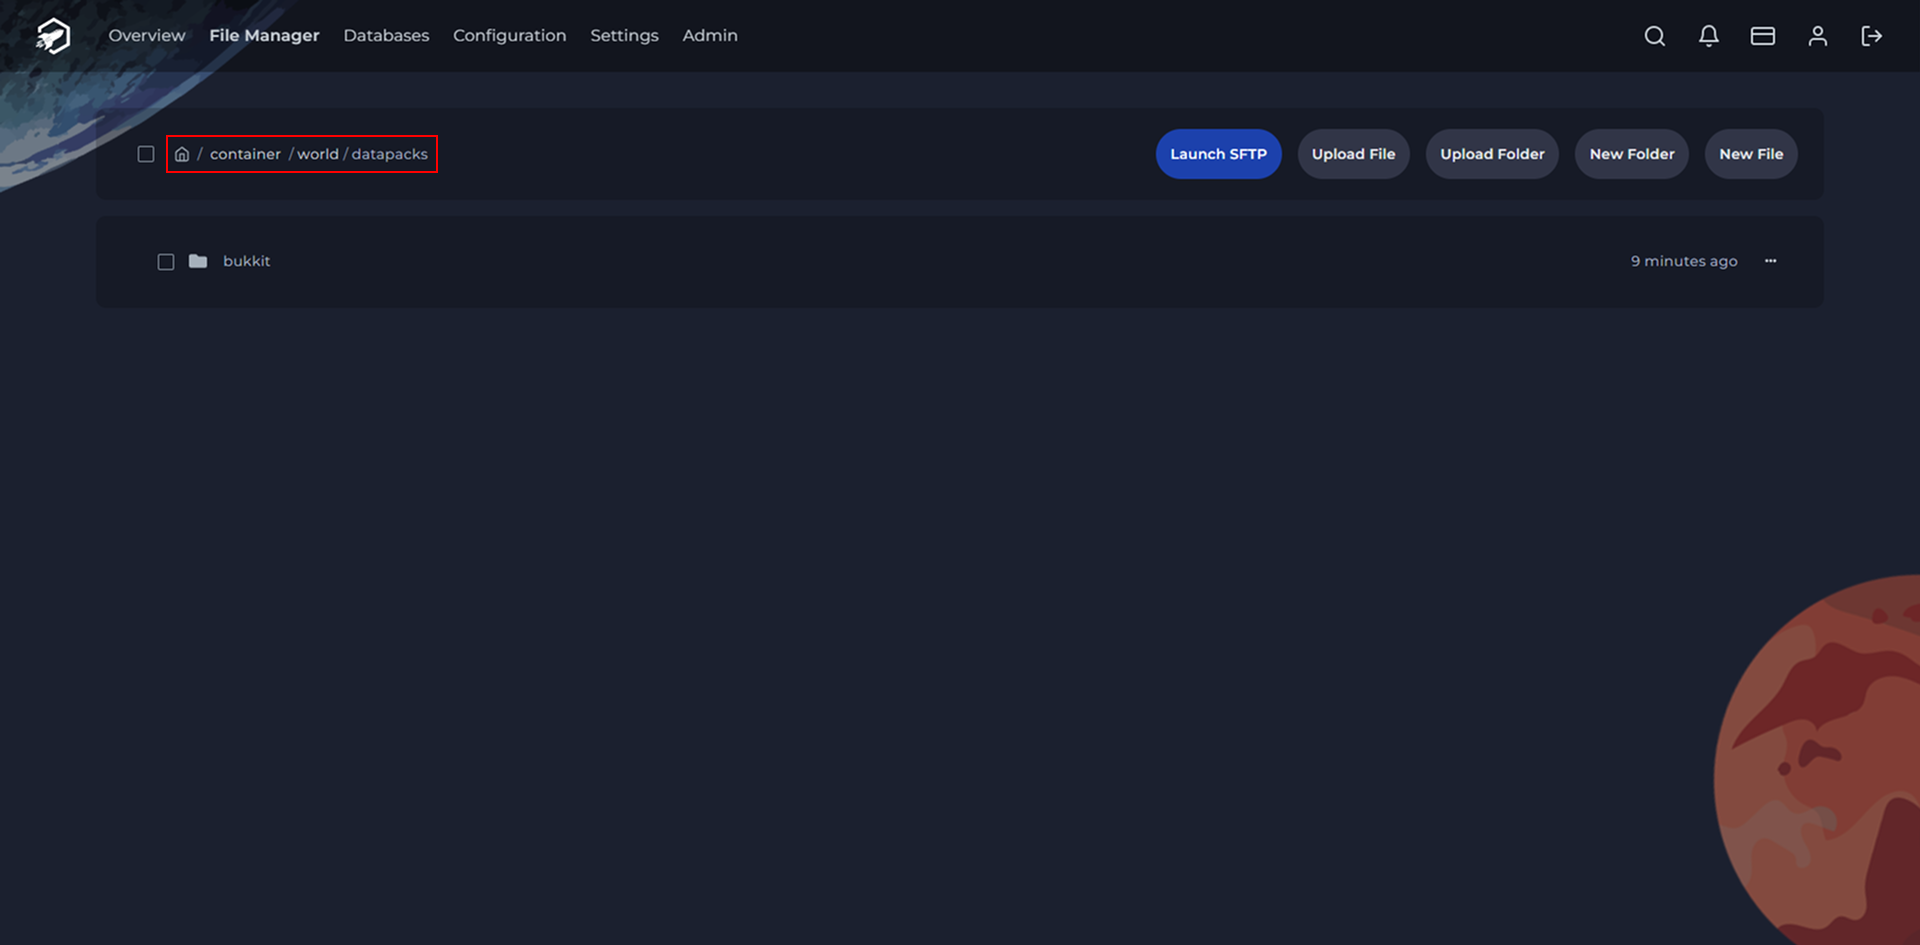Viewport: 1920px width, 945px height.
Task: Check the bukkit row checkbox
Action: coord(166,261)
